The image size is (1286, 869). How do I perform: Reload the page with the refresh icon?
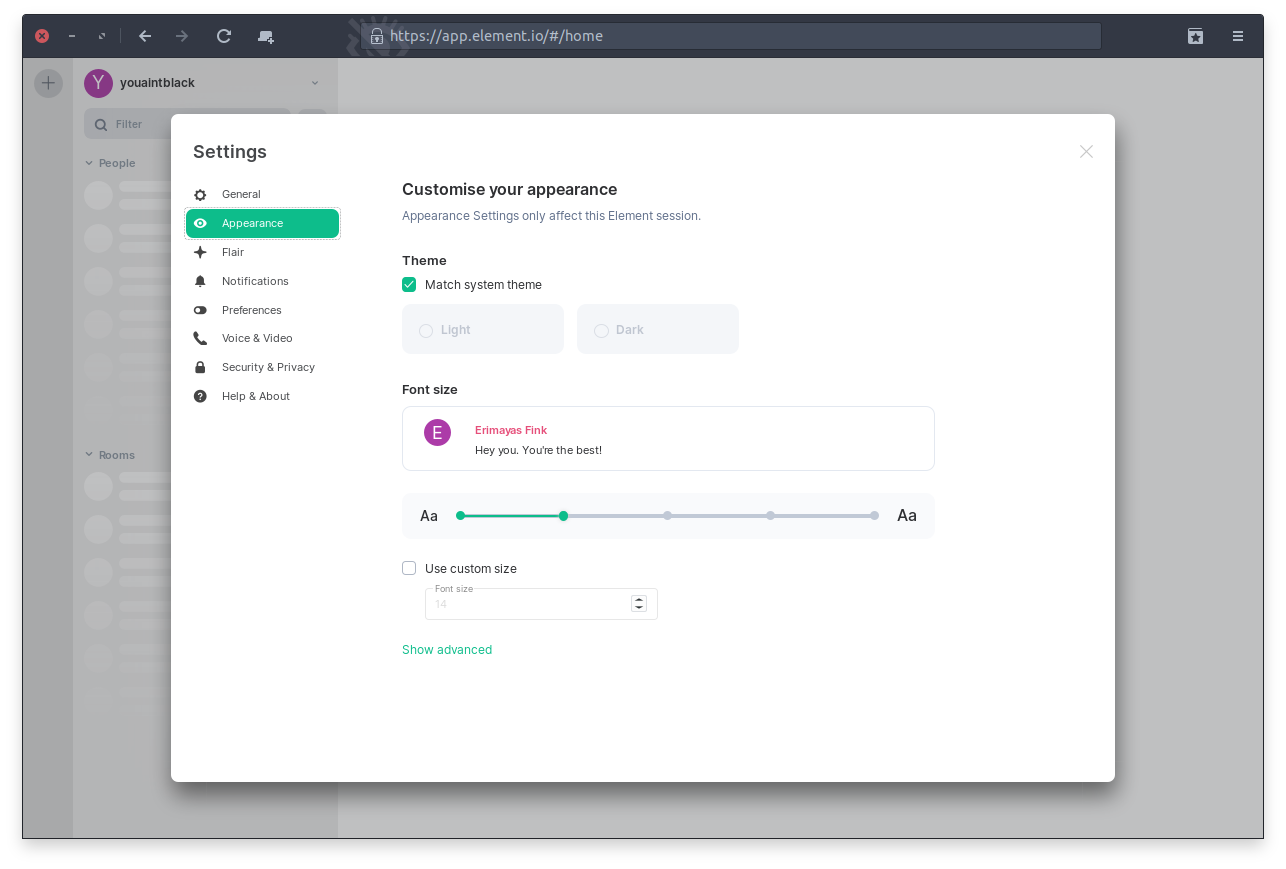tap(224, 36)
